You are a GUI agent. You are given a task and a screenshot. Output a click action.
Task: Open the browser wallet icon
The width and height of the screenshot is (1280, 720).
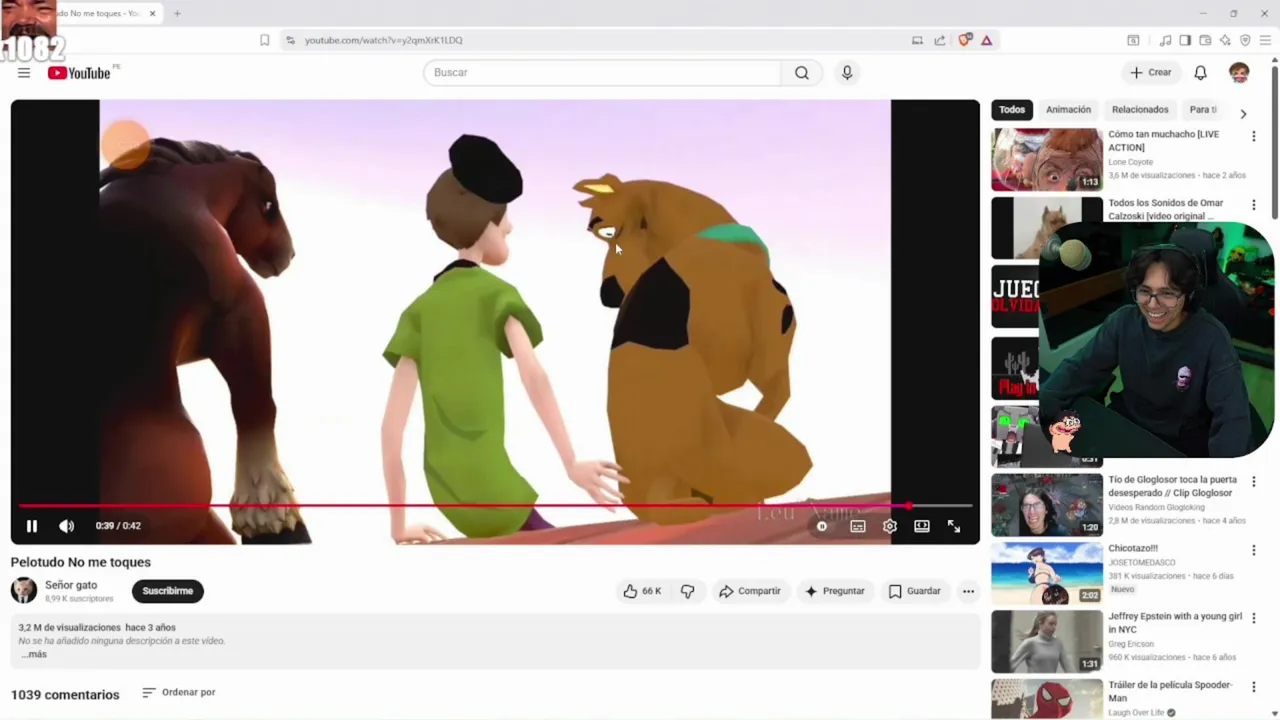(x=1205, y=40)
